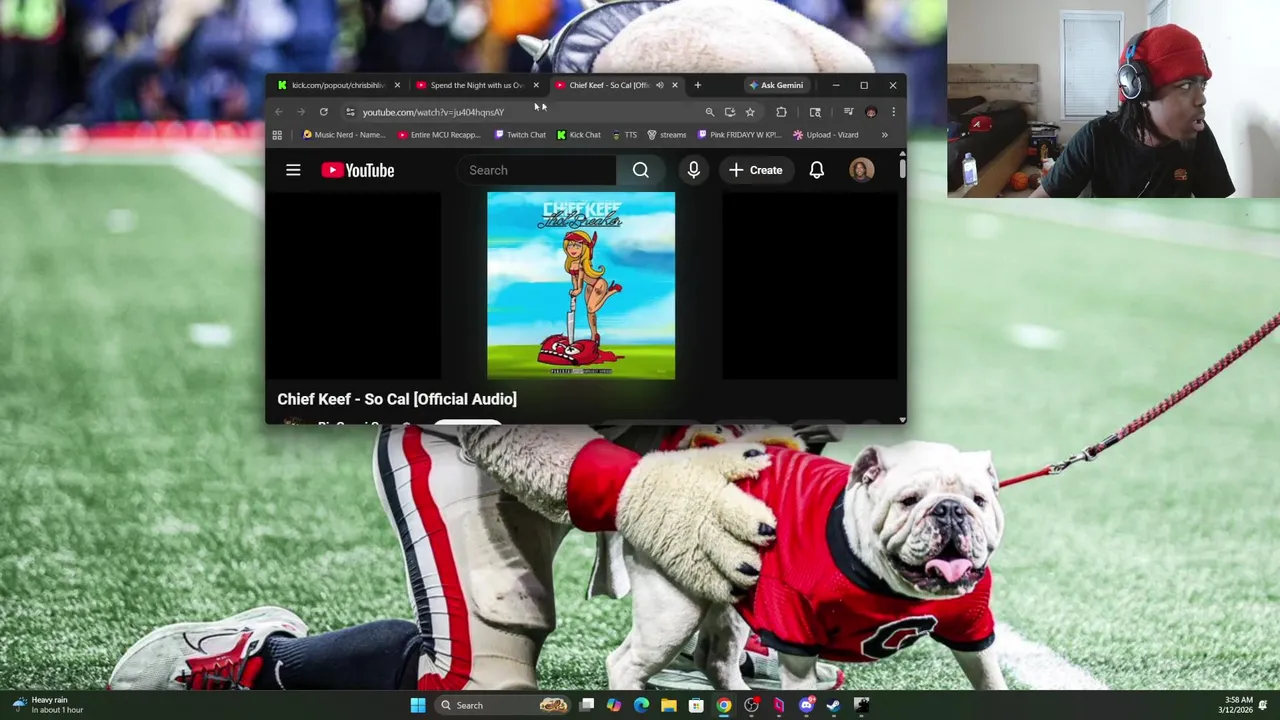This screenshot has width=1280, height=720.
Task: Open the YouTube guide hamburger menu
Action: [293, 170]
